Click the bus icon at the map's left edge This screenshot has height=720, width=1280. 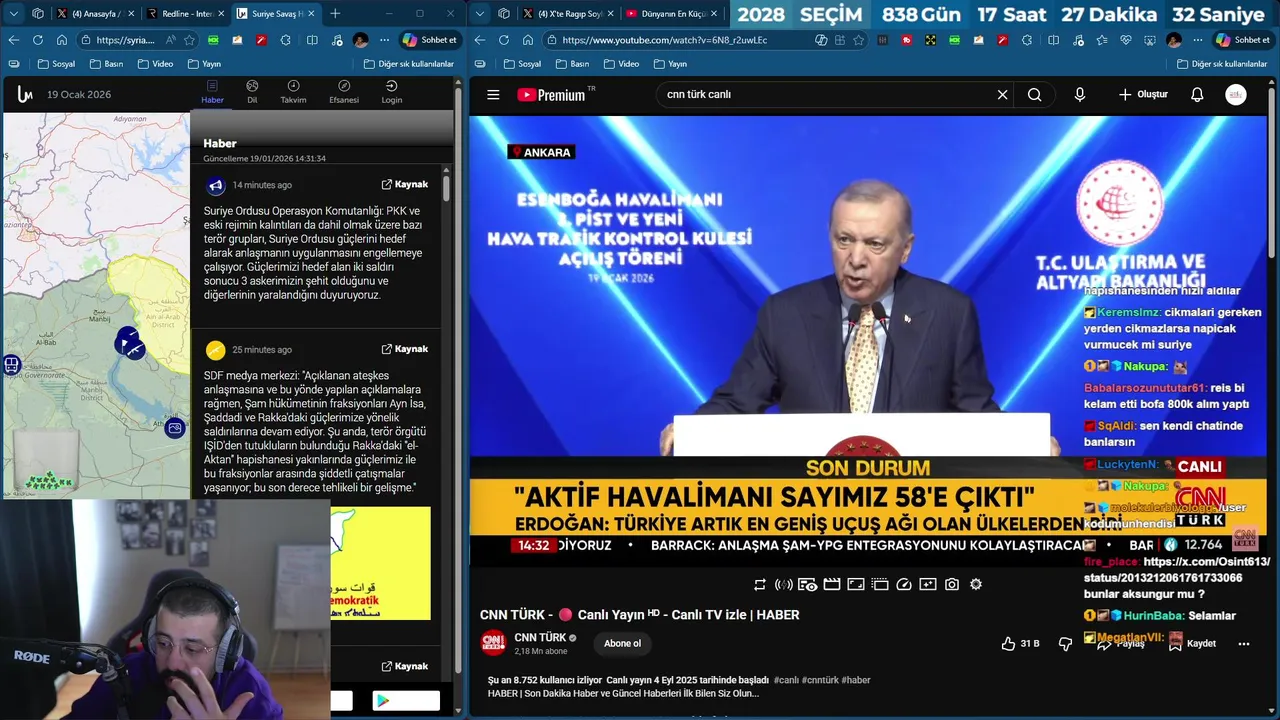tap(11, 365)
